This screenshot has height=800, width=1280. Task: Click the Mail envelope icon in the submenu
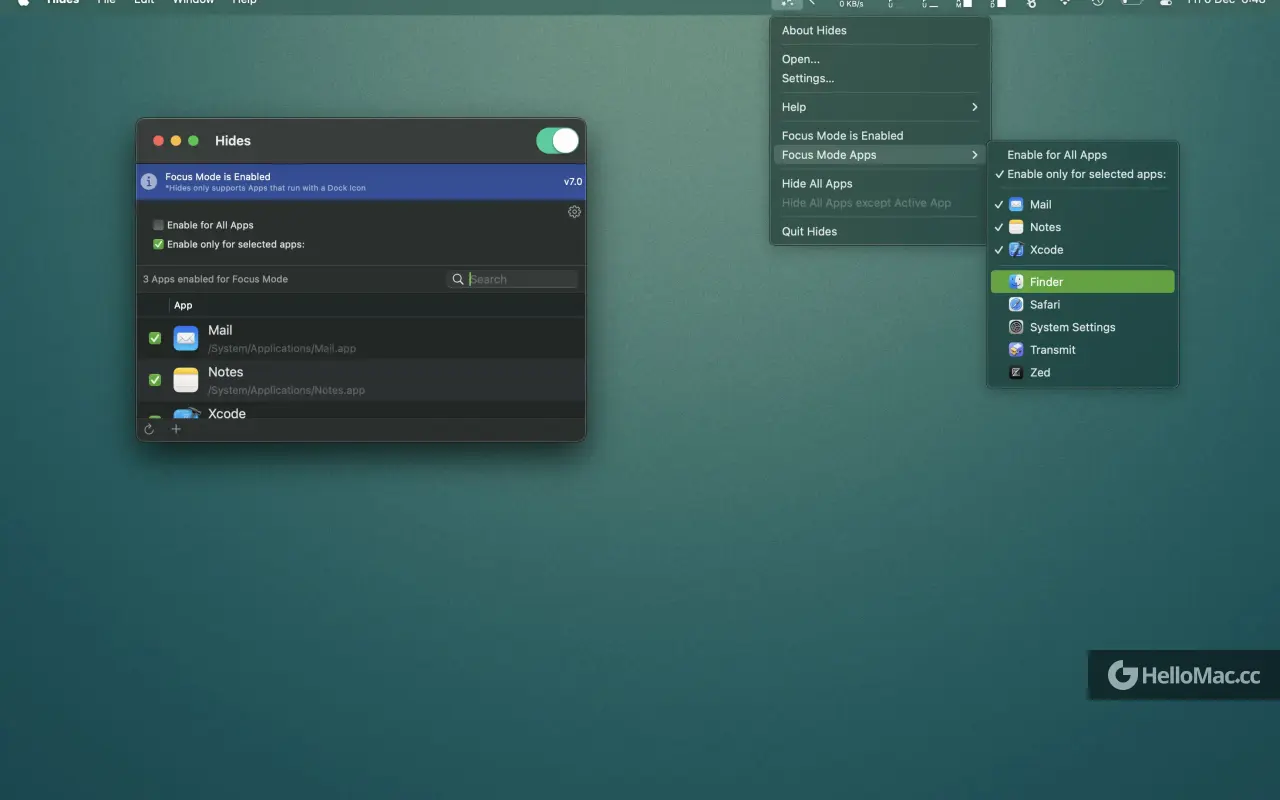coord(1016,204)
